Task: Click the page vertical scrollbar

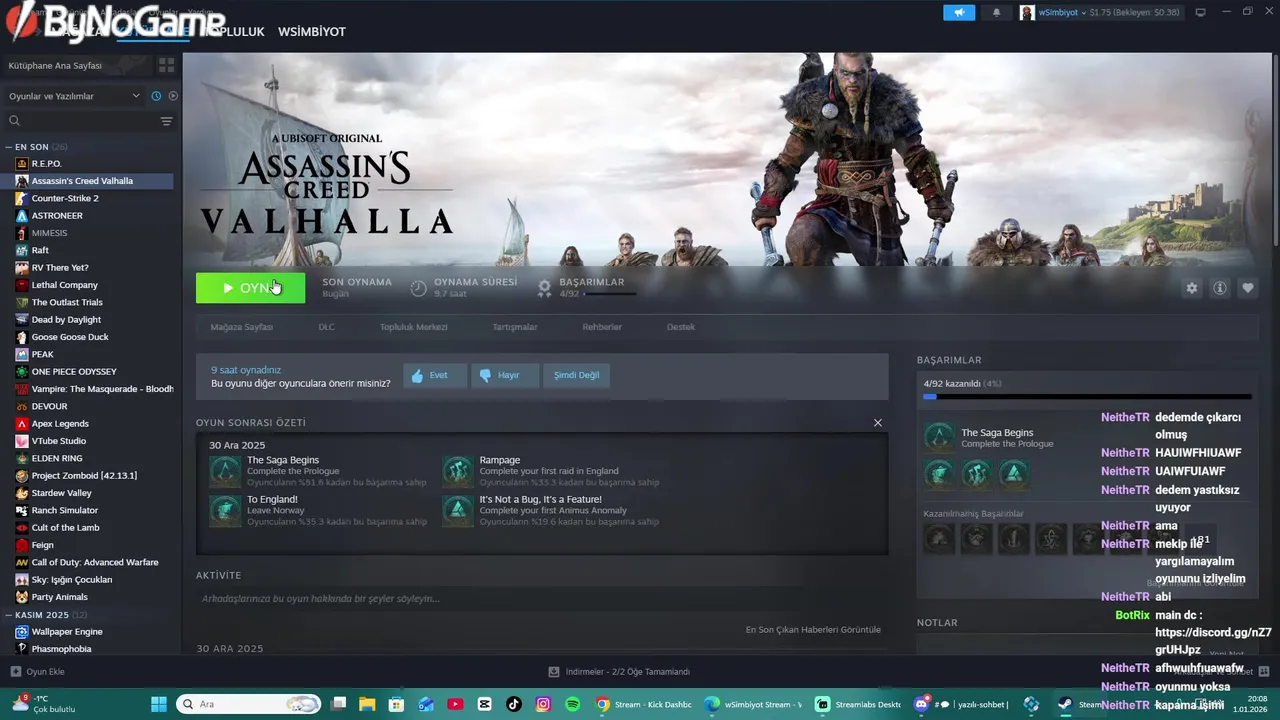Action: tap(1275, 150)
